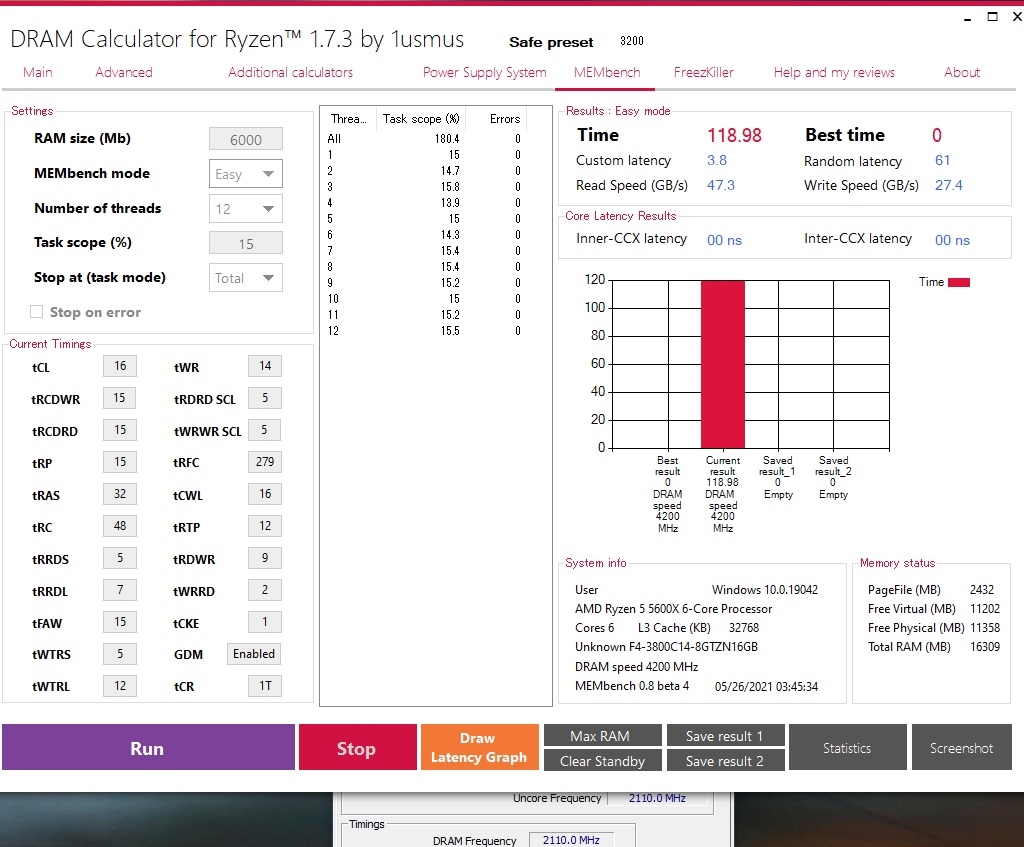Click the tCWL value field

tap(264, 494)
